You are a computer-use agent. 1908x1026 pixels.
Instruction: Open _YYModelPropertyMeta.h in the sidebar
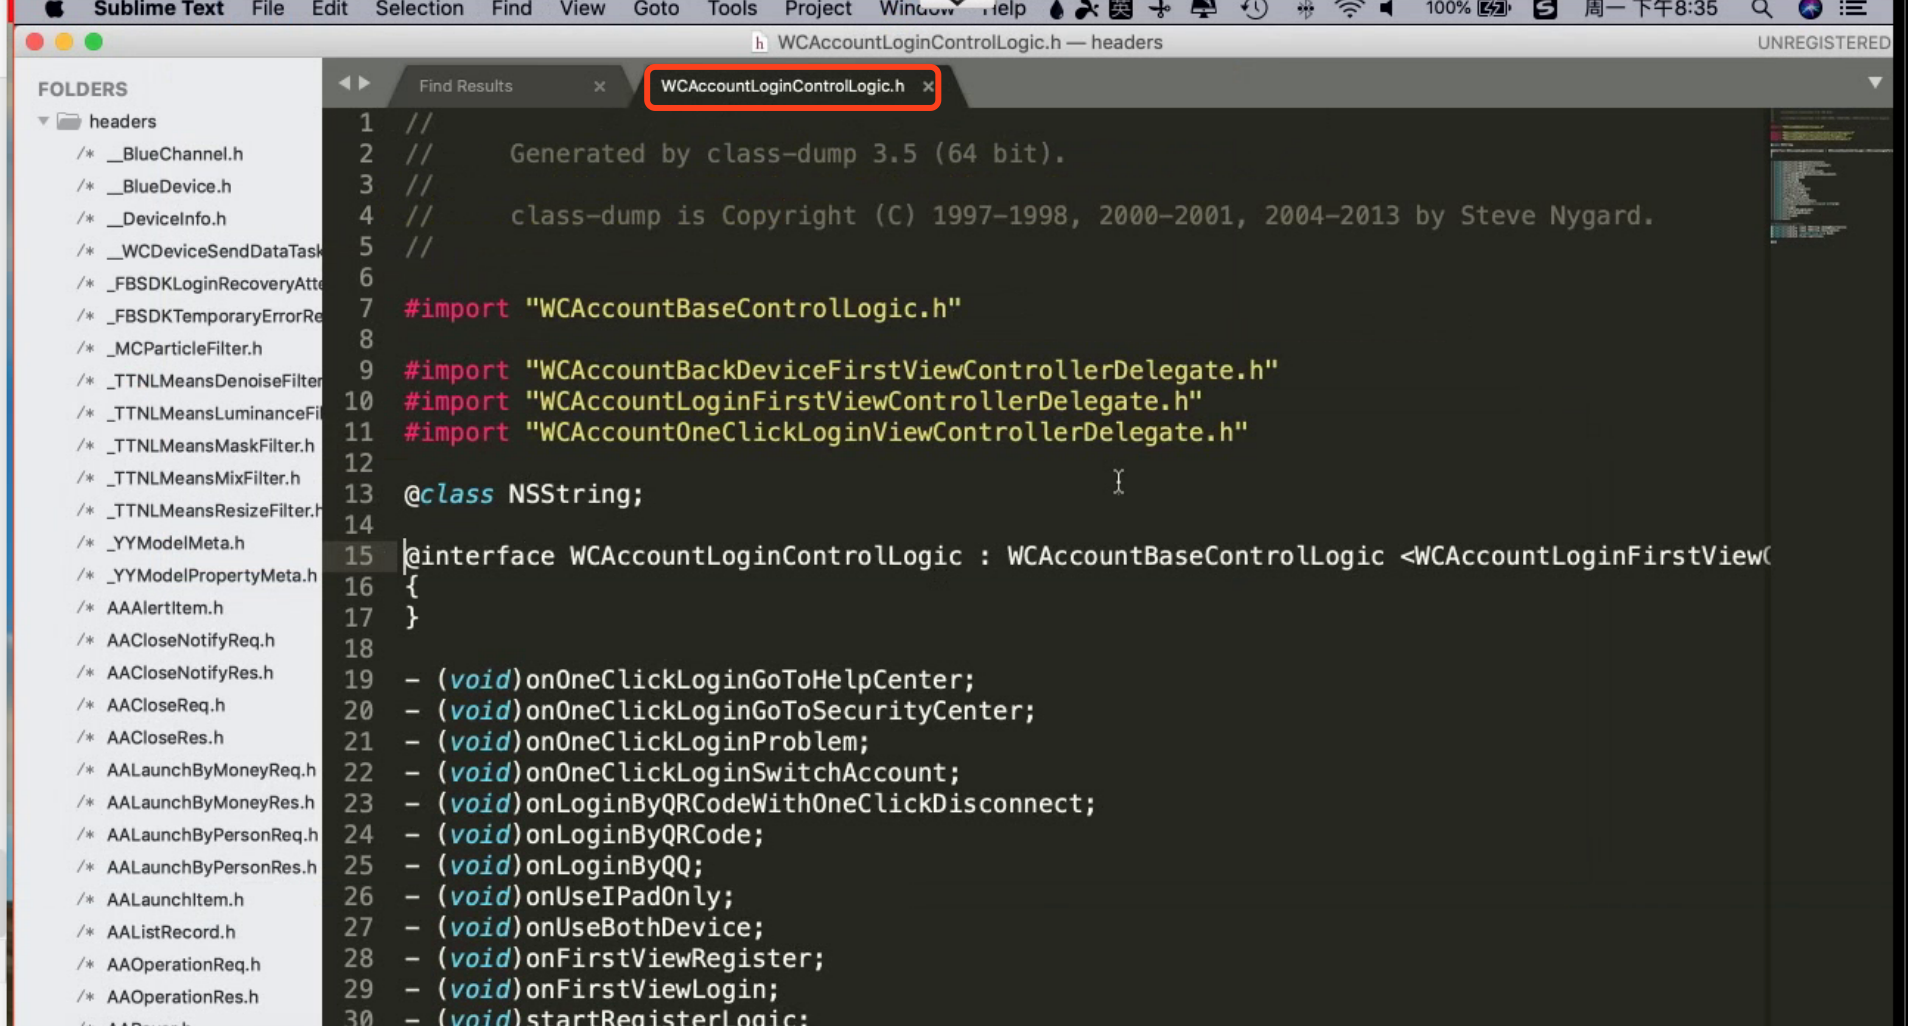[x=212, y=575]
